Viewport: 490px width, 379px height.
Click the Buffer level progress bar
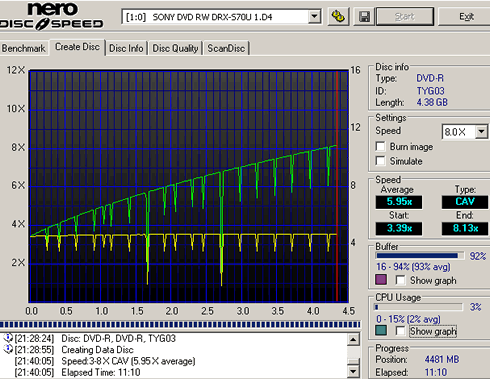420,256
